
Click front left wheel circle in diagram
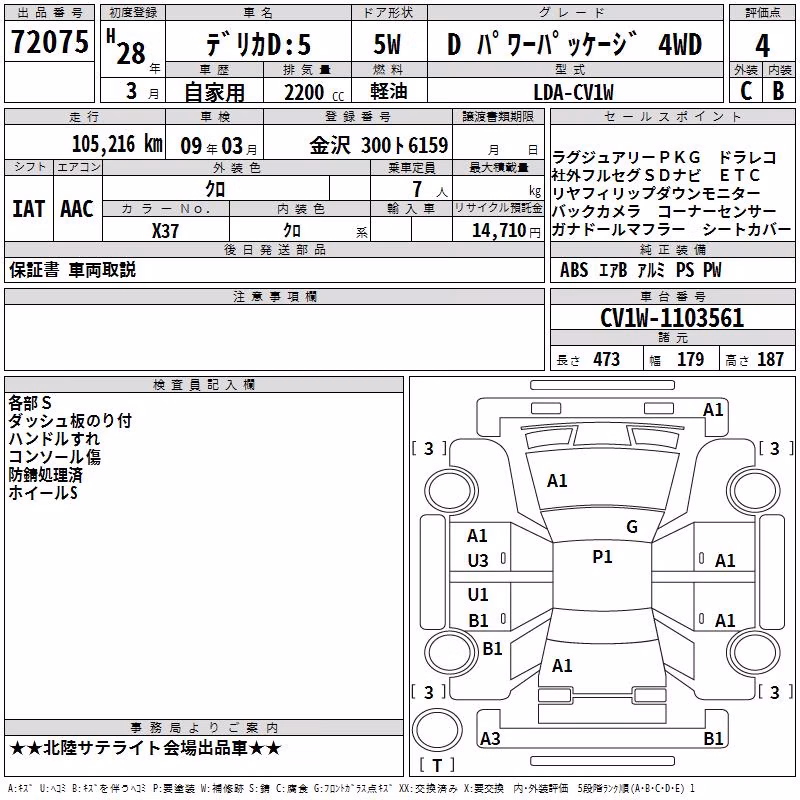pos(451,491)
